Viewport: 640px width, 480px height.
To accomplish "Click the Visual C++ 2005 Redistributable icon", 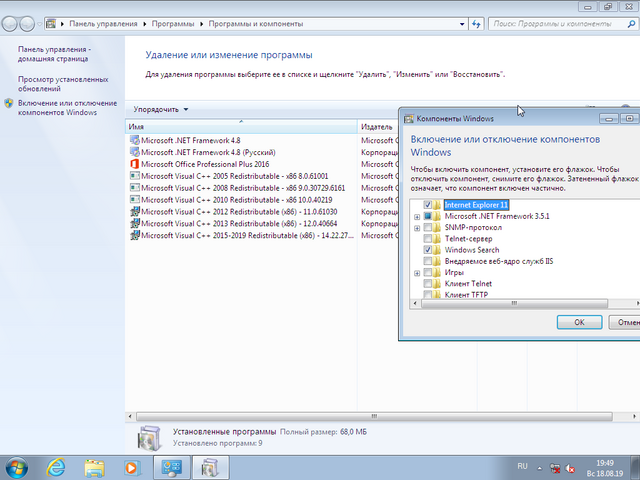I will tap(135, 176).
